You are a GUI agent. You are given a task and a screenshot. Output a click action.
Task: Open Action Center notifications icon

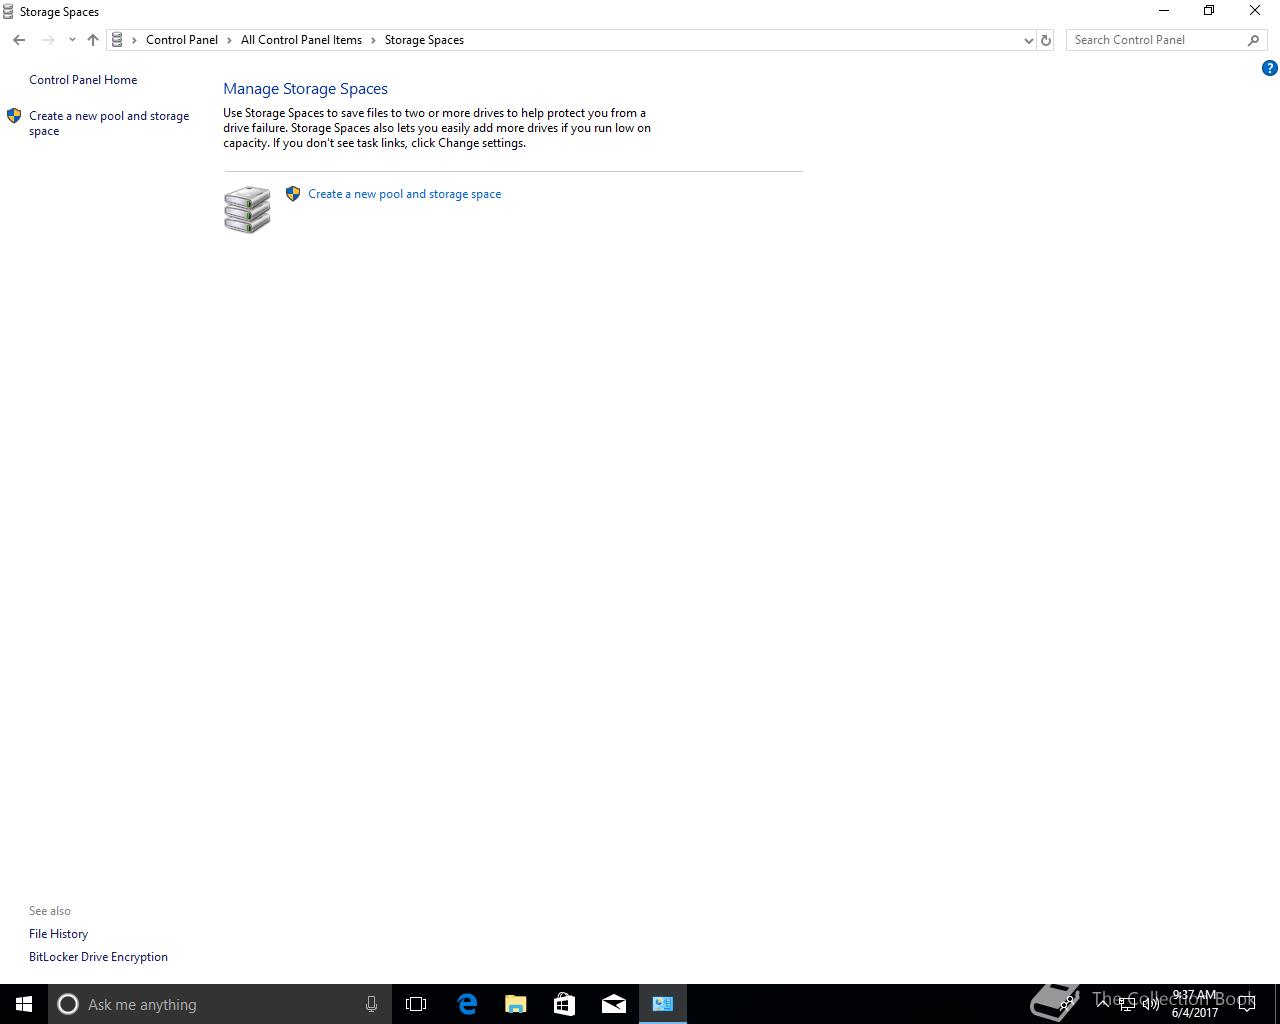1247,1004
